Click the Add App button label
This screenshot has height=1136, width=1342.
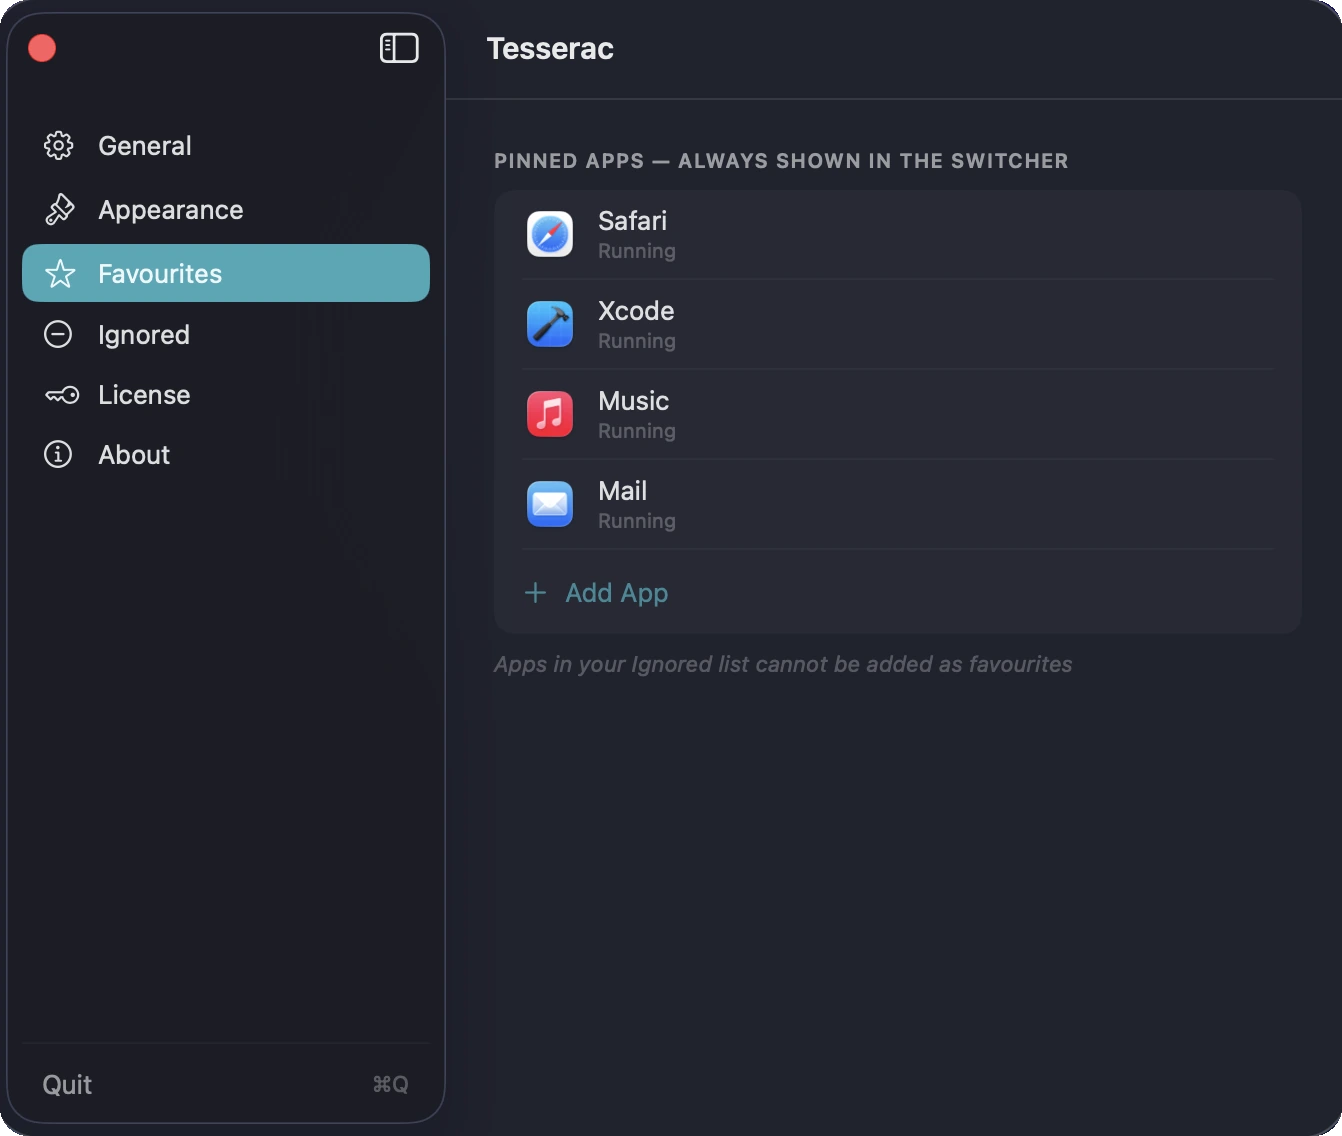[x=617, y=593]
